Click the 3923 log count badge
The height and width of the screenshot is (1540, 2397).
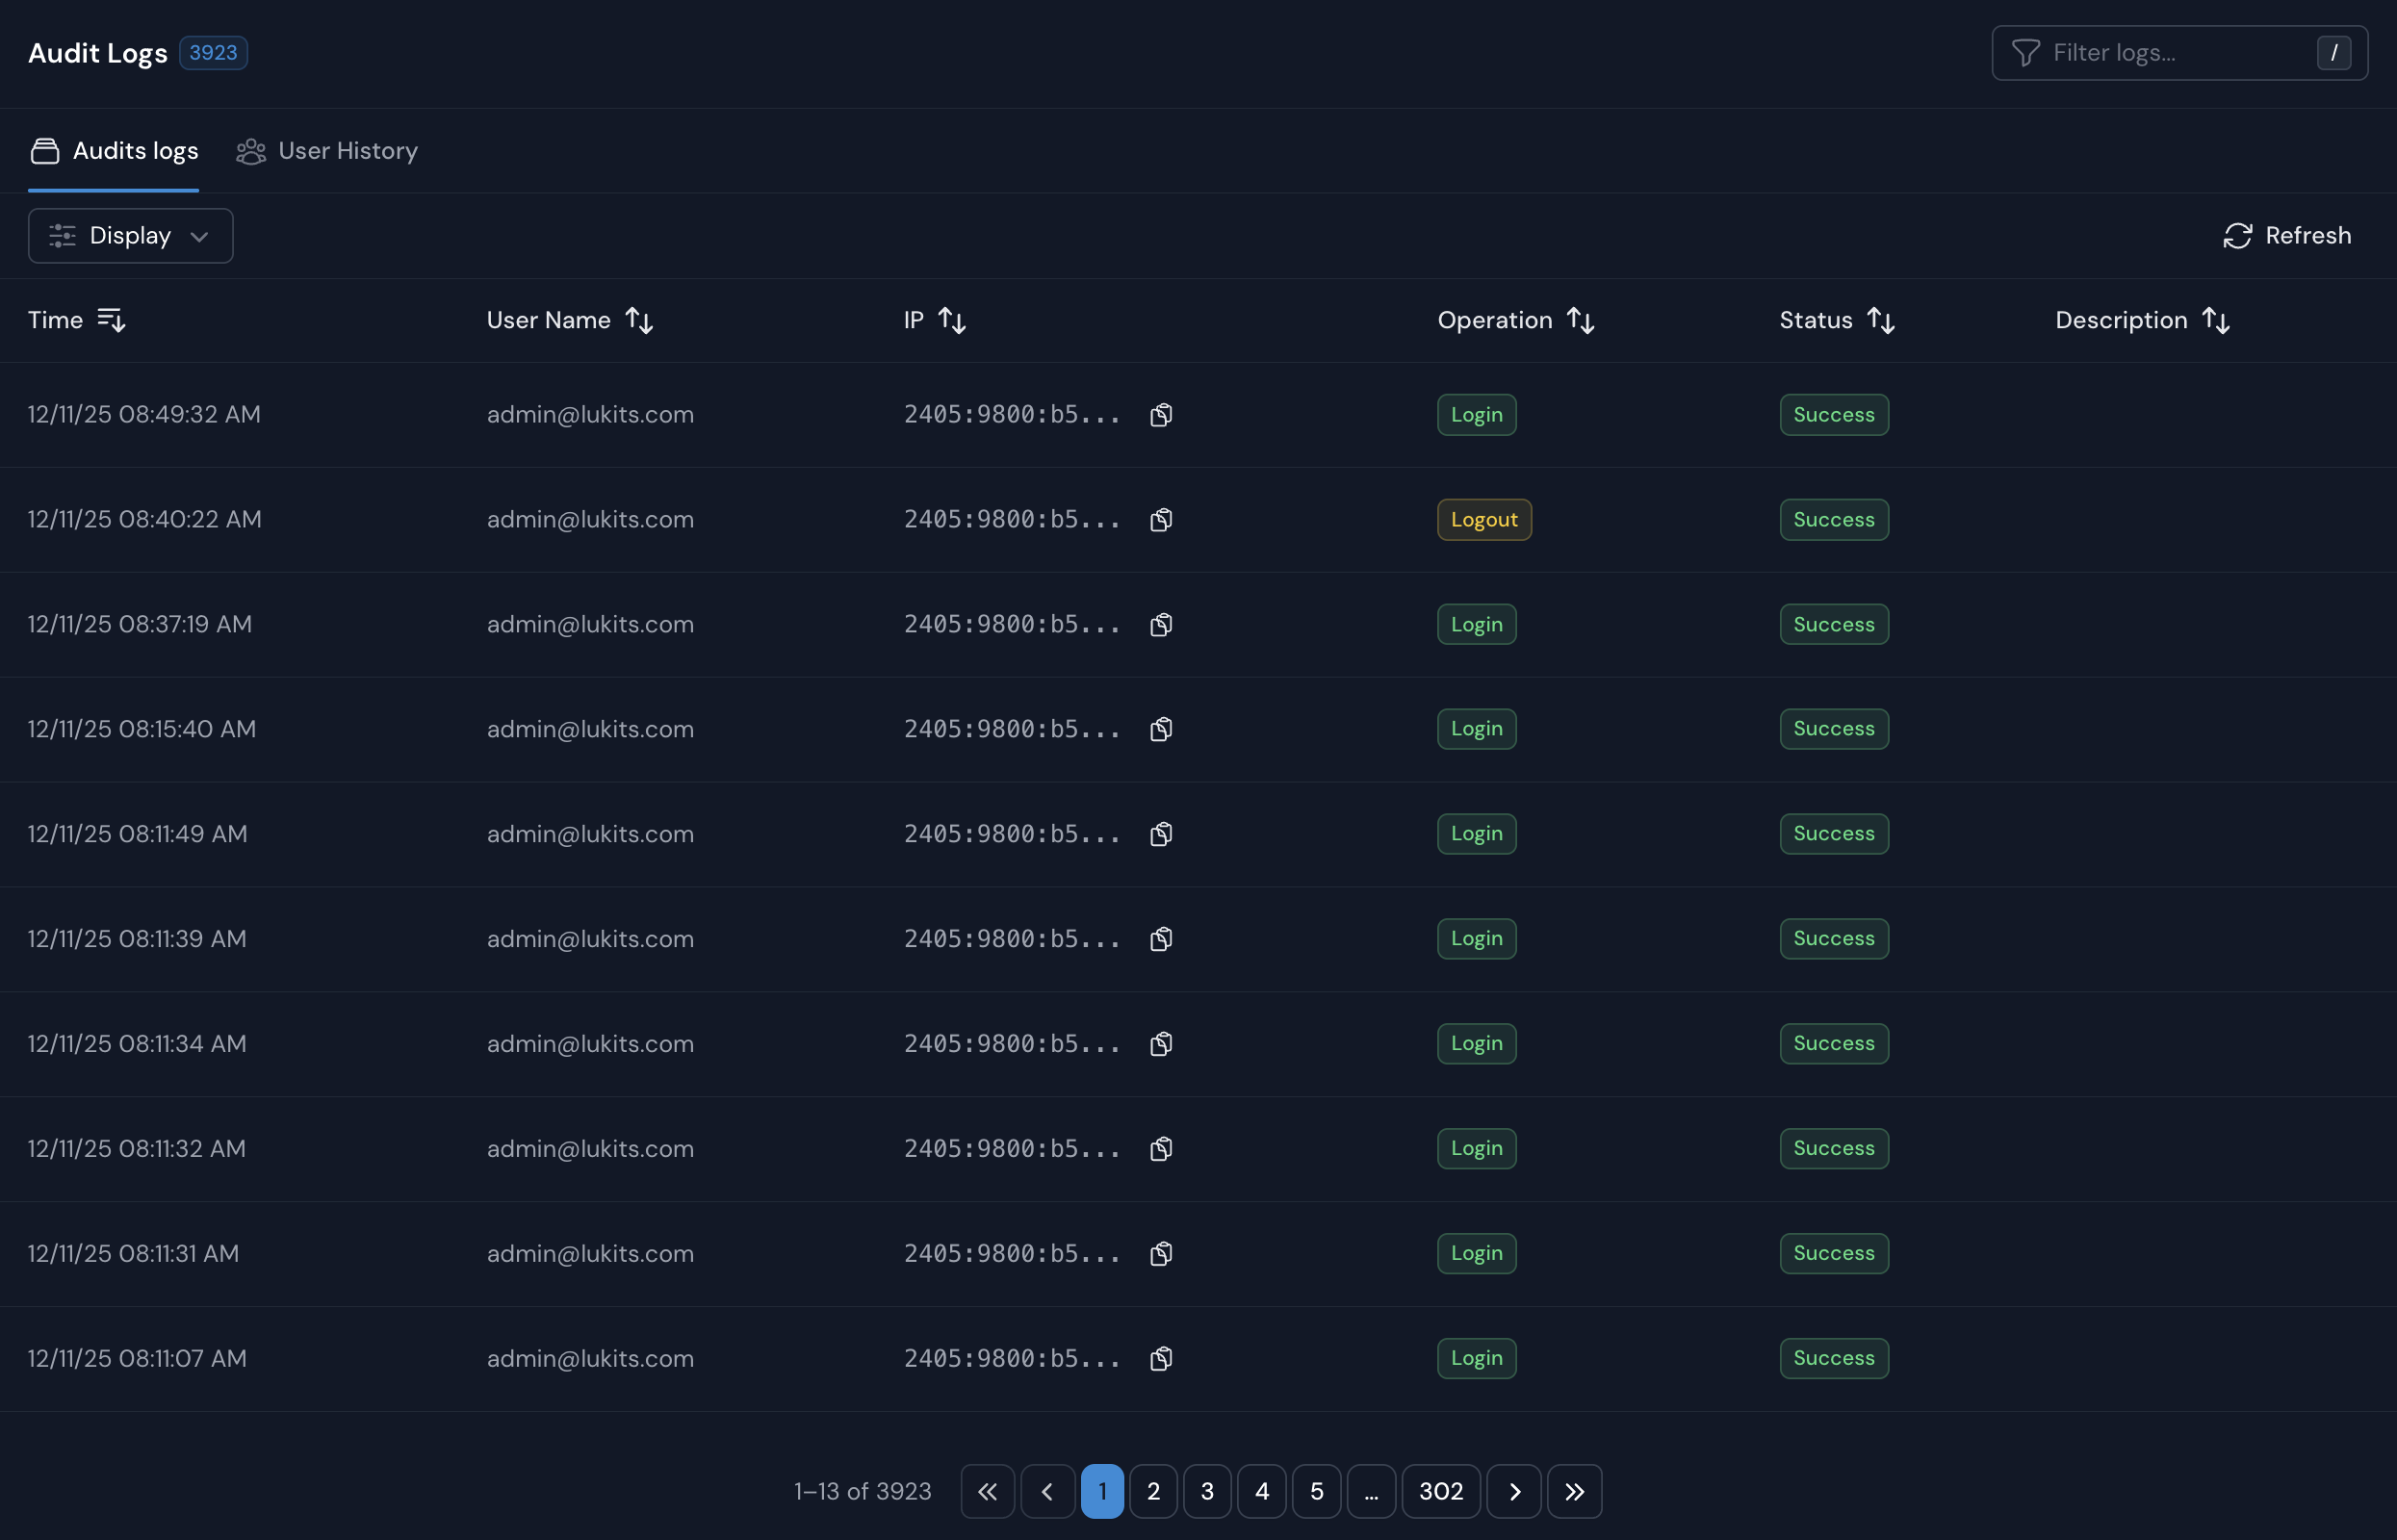pyautogui.click(x=212, y=52)
